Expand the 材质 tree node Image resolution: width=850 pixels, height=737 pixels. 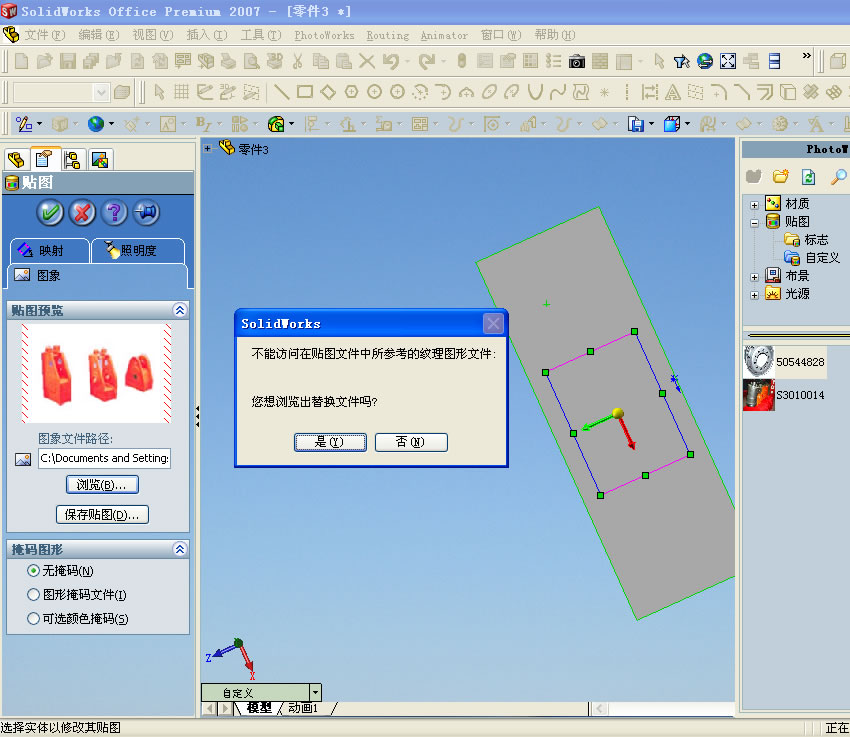coord(754,205)
